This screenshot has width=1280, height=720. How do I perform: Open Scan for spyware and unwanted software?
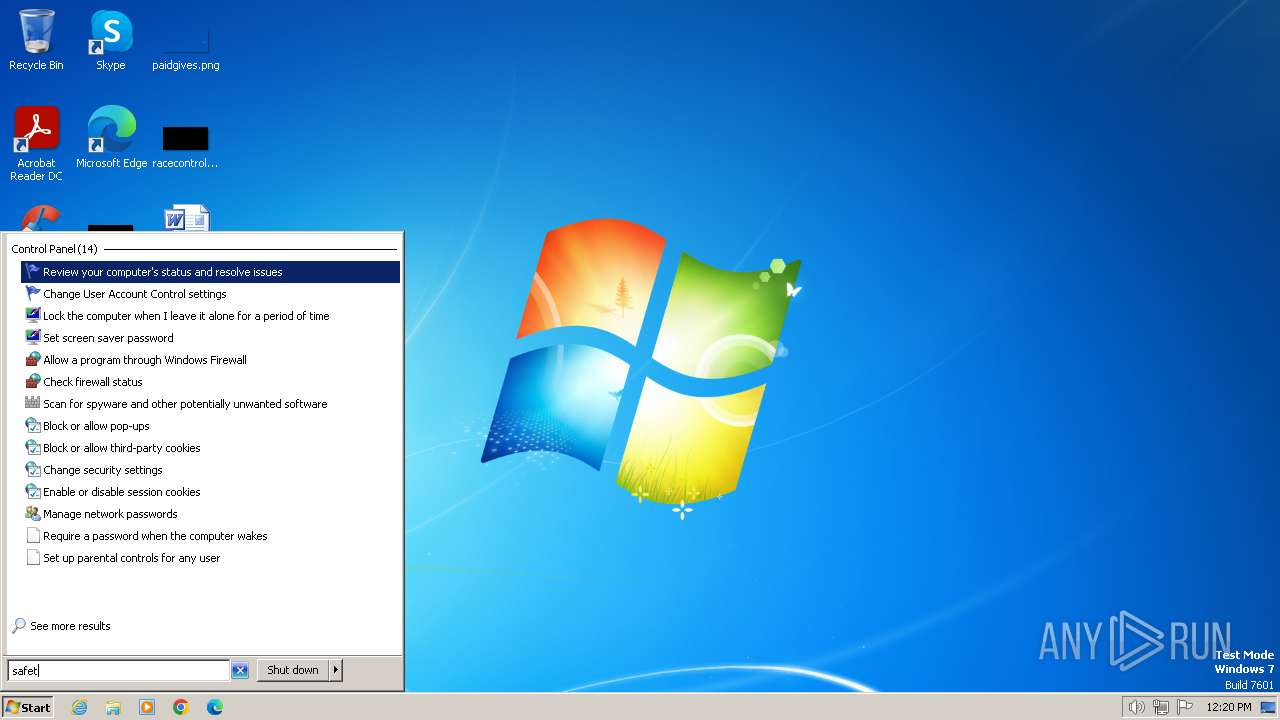[210, 404]
